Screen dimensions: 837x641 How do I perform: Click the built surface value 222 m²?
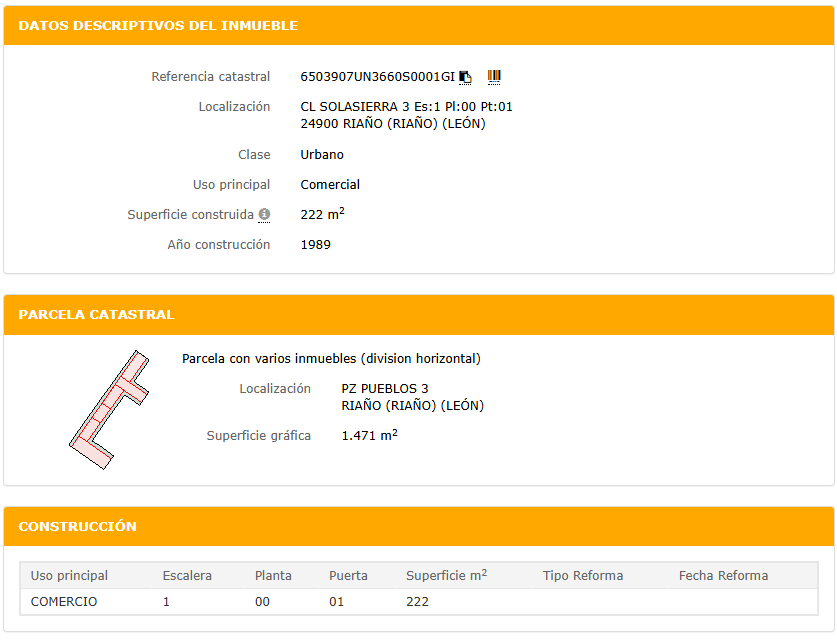pyautogui.click(x=322, y=214)
